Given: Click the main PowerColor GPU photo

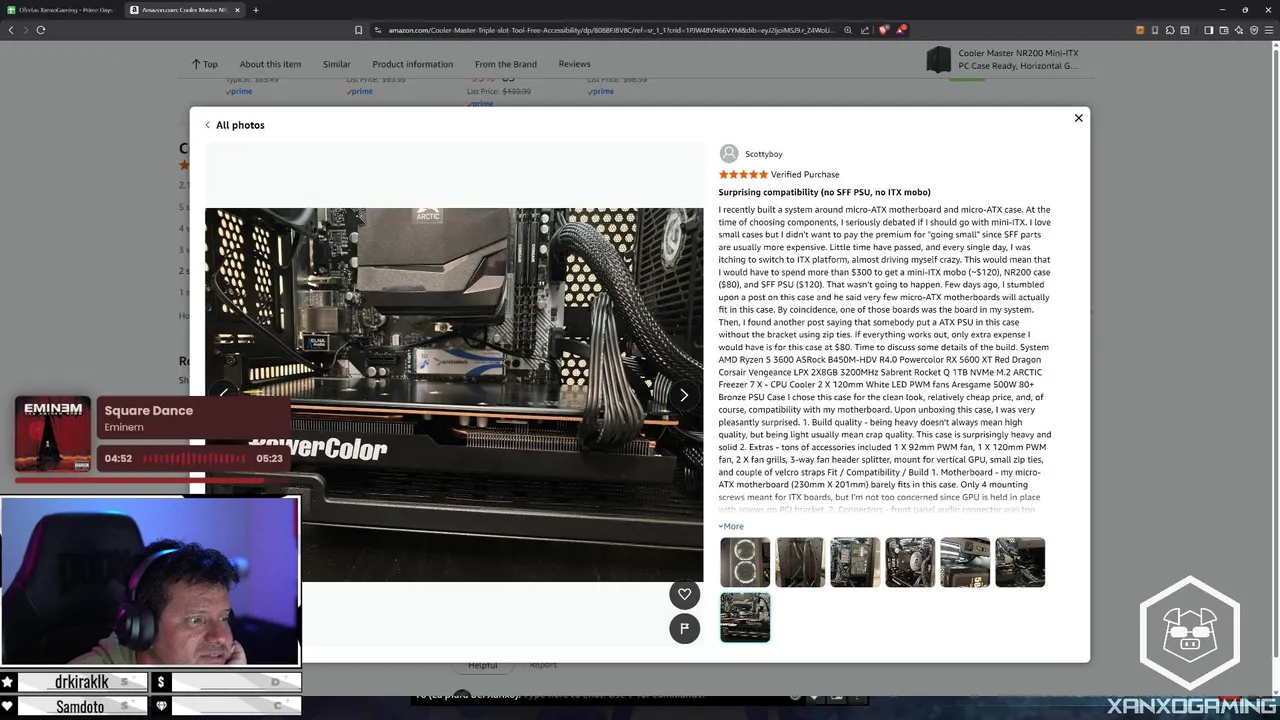Looking at the screenshot, I should tap(454, 395).
